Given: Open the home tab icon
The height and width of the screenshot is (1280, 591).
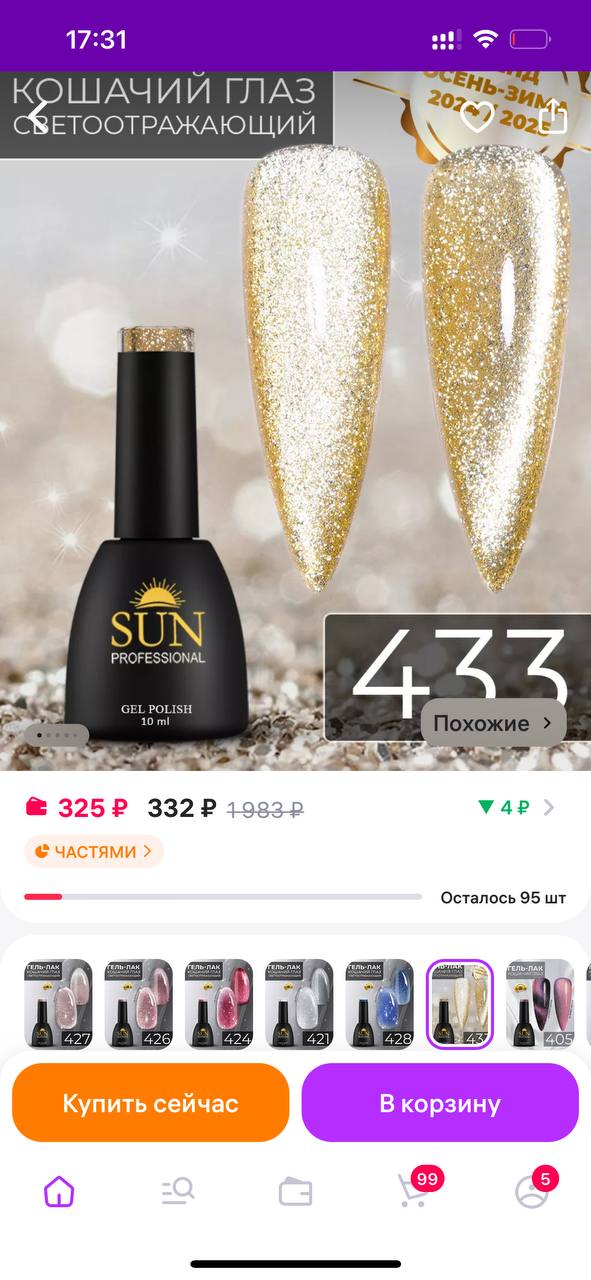Looking at the screenshot, I should click(x=59, y=1191).
